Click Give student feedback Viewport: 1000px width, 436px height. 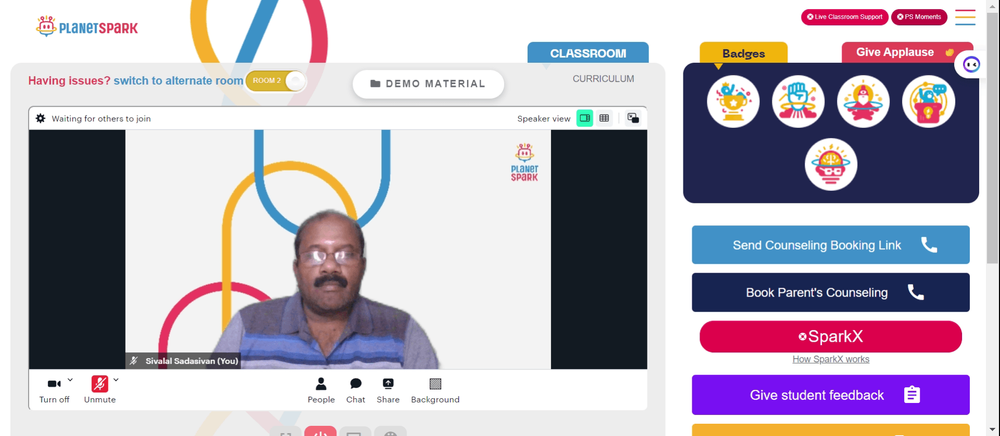pyautogui.click(x=830, y=395)
